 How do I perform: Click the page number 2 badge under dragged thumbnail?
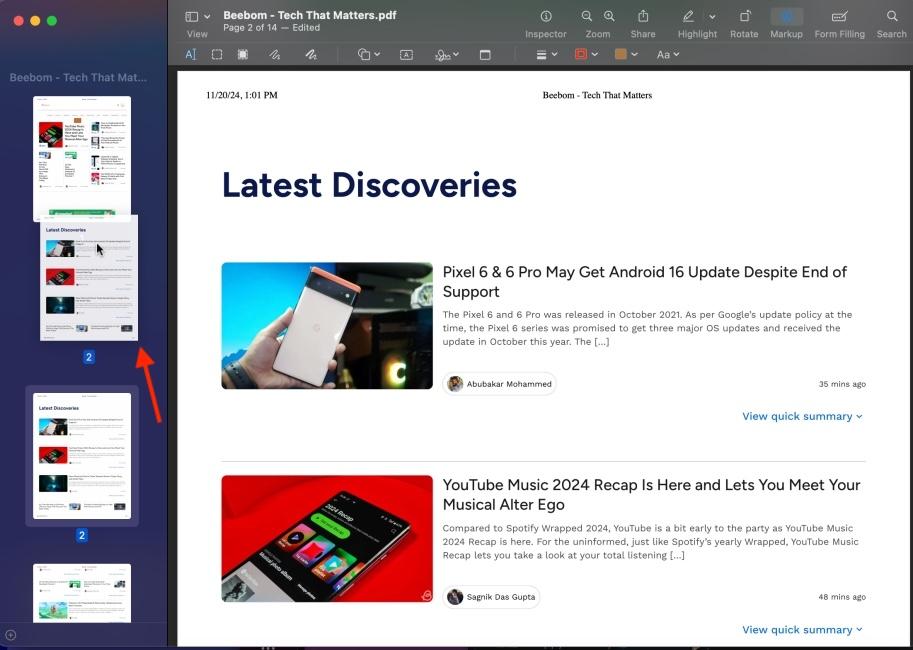[x=89, y=357]
